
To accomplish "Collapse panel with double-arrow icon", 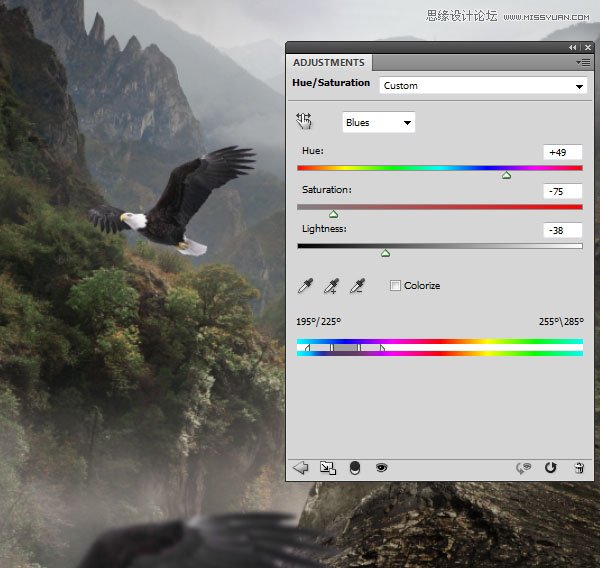I will tap(572, 47).
